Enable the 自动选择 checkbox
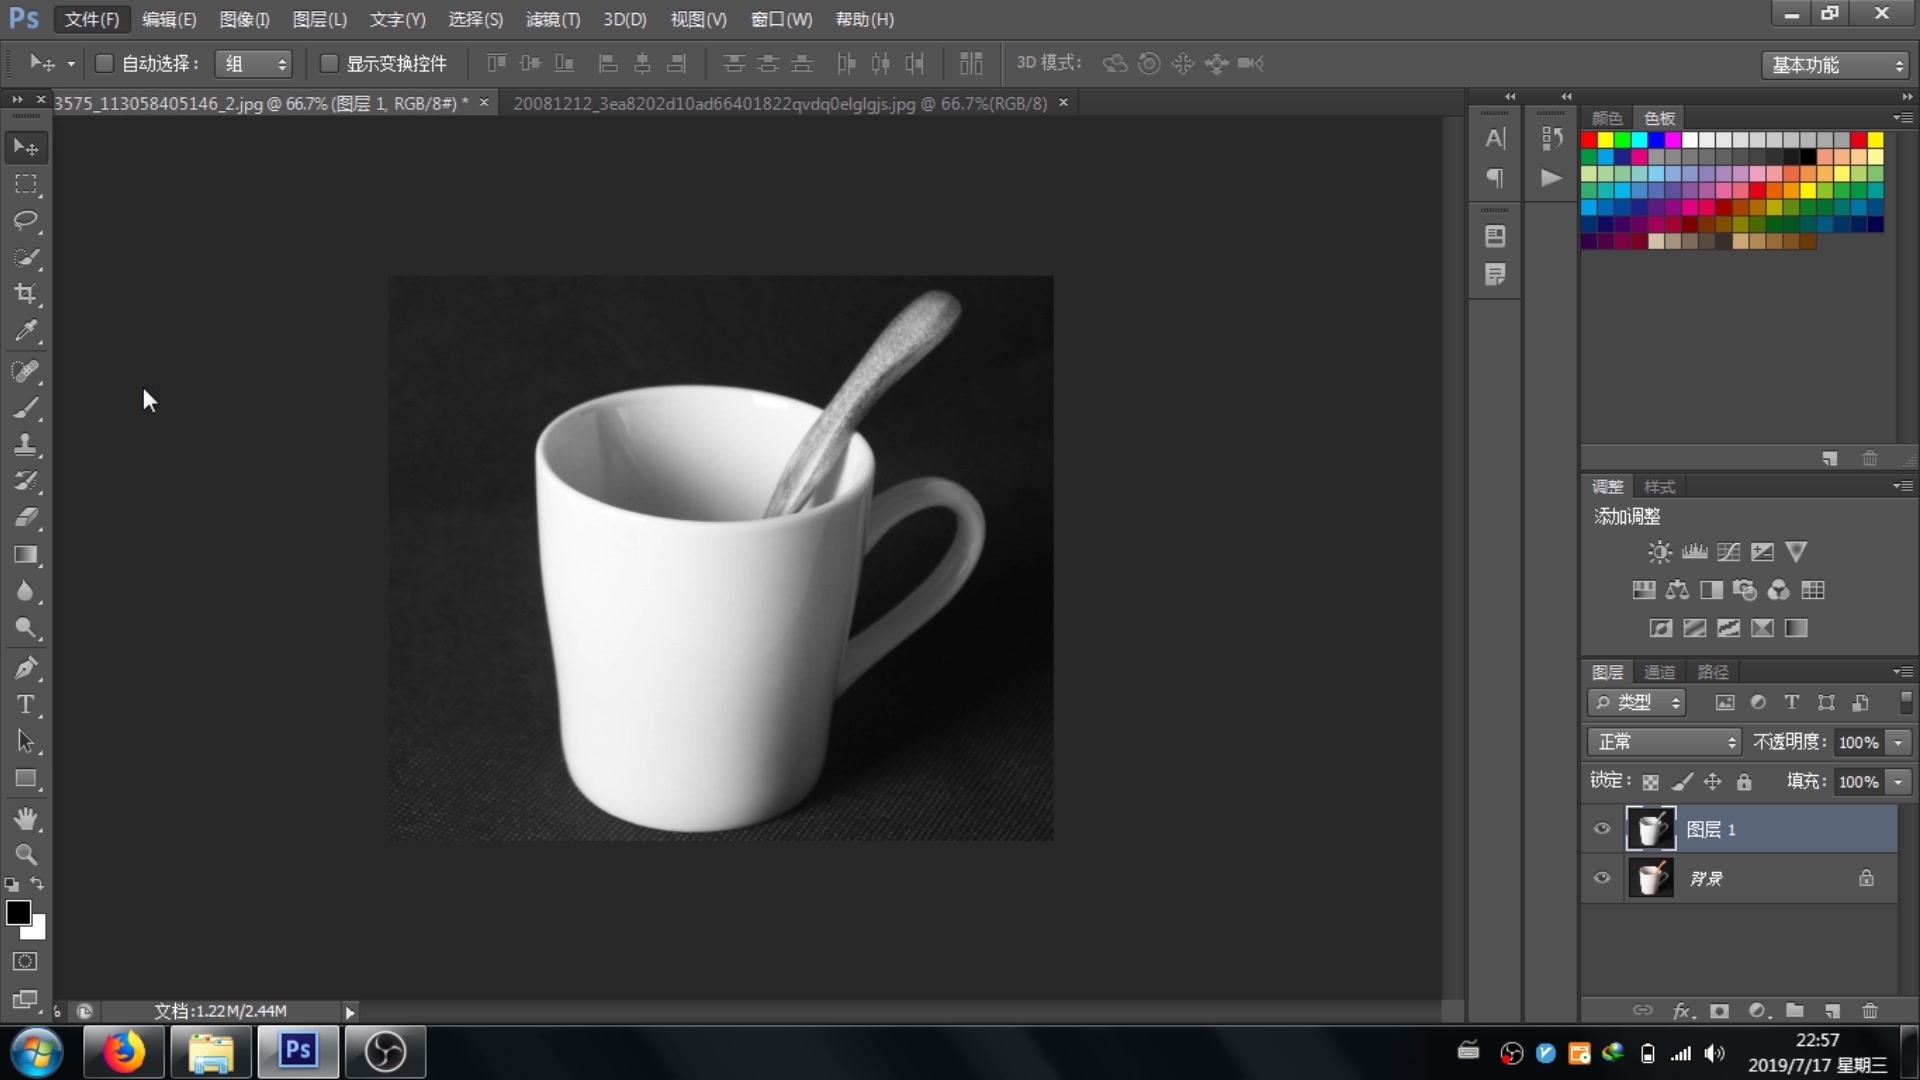The width and height of the screenshot is (1920, 1080). (104, 64)
